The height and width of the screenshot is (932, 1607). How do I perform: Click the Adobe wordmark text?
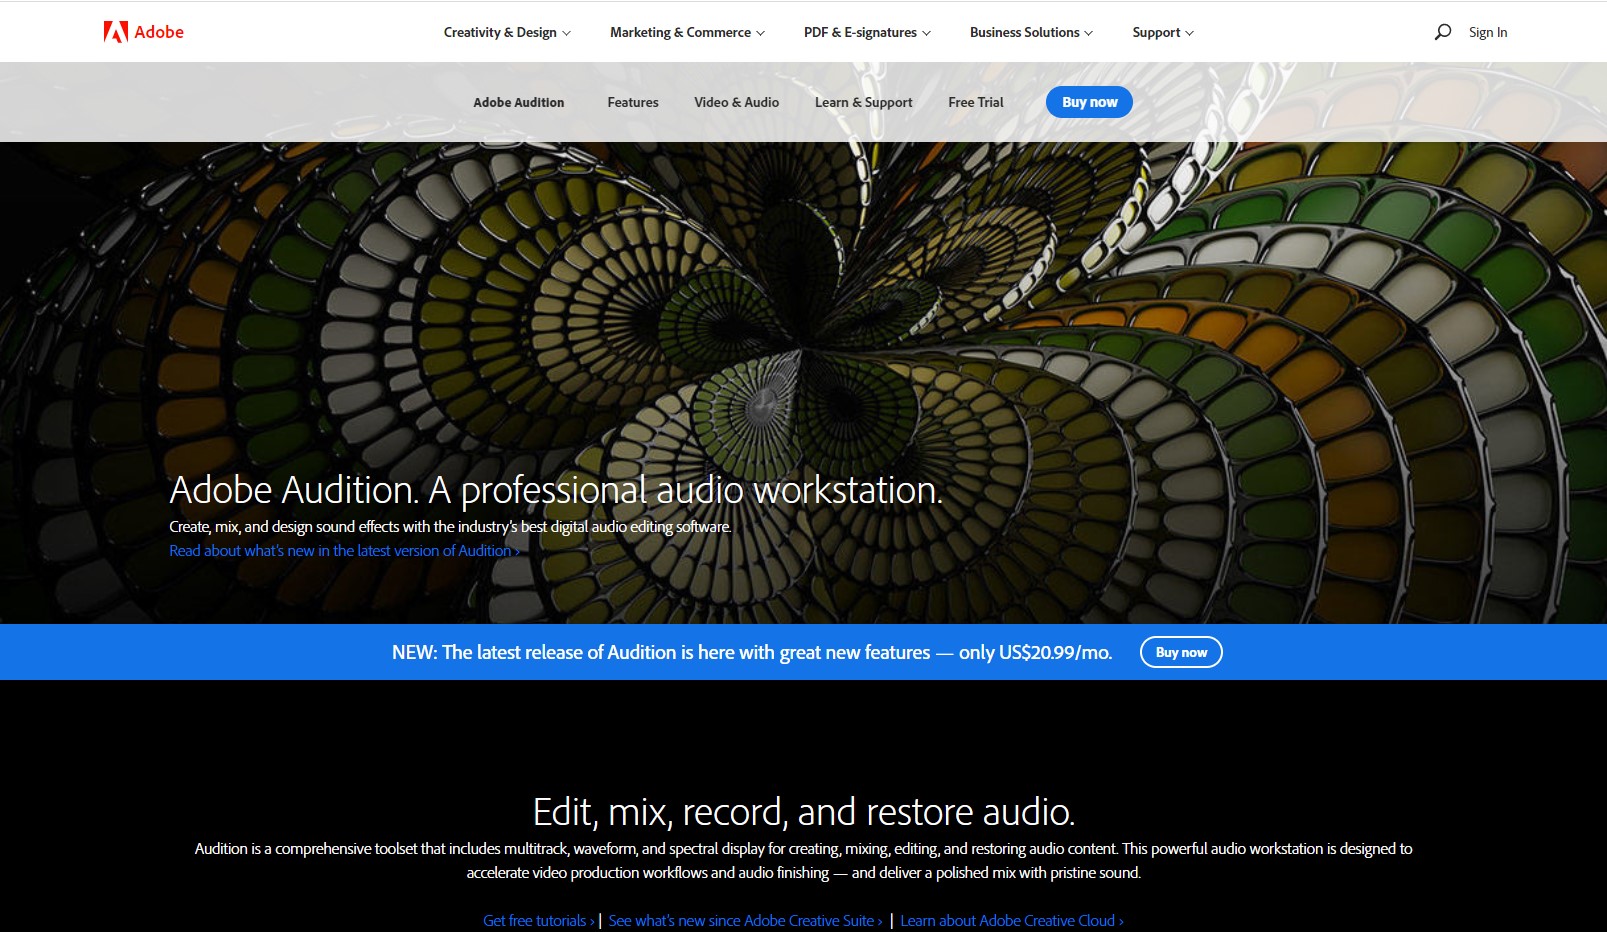point(159,32)
